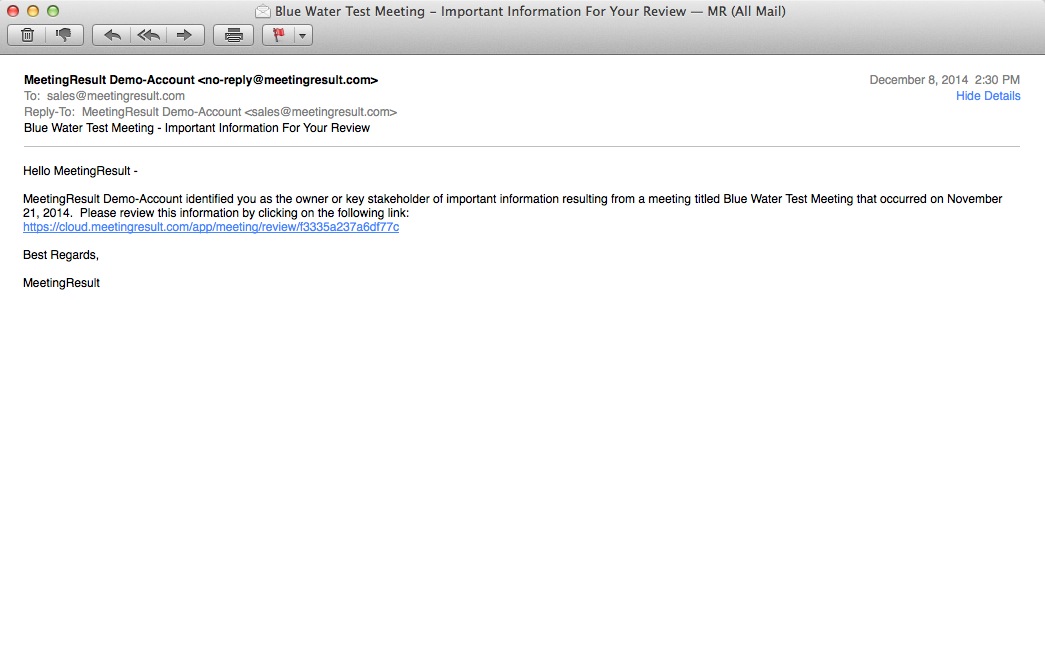Click sender name MeetingResult Demo-Account no-reply address
The image size is (1045, 656).
201,80
